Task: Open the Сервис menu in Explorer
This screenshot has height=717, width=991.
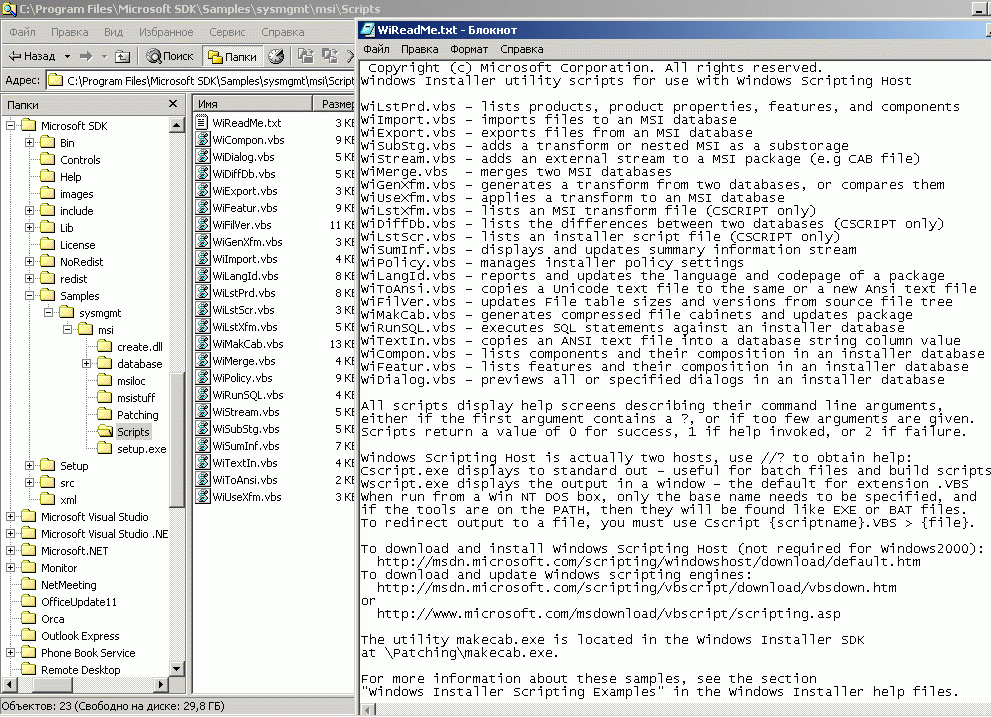Action: pos(227,32)
